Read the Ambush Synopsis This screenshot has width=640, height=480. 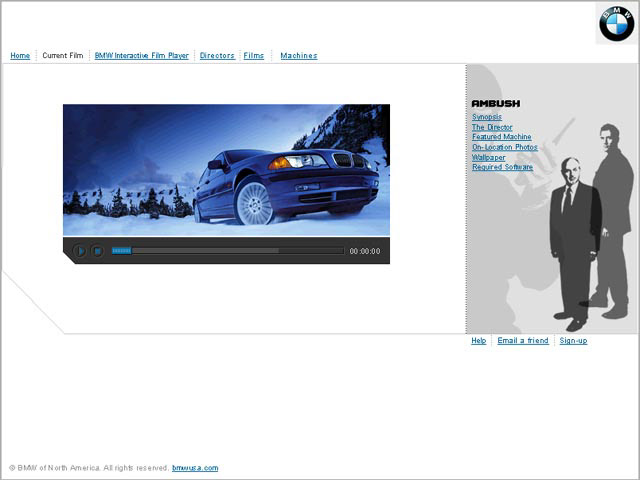487,117
